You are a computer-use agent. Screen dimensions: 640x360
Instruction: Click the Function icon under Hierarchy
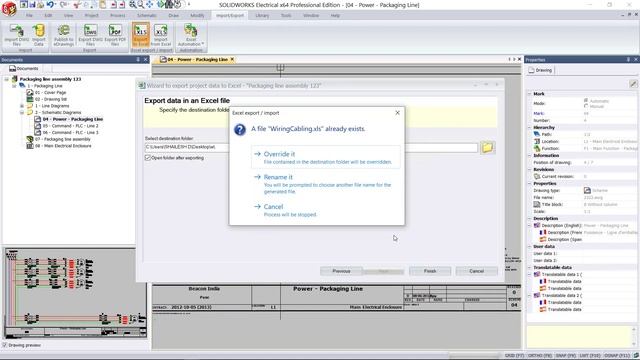pos(537,148)
